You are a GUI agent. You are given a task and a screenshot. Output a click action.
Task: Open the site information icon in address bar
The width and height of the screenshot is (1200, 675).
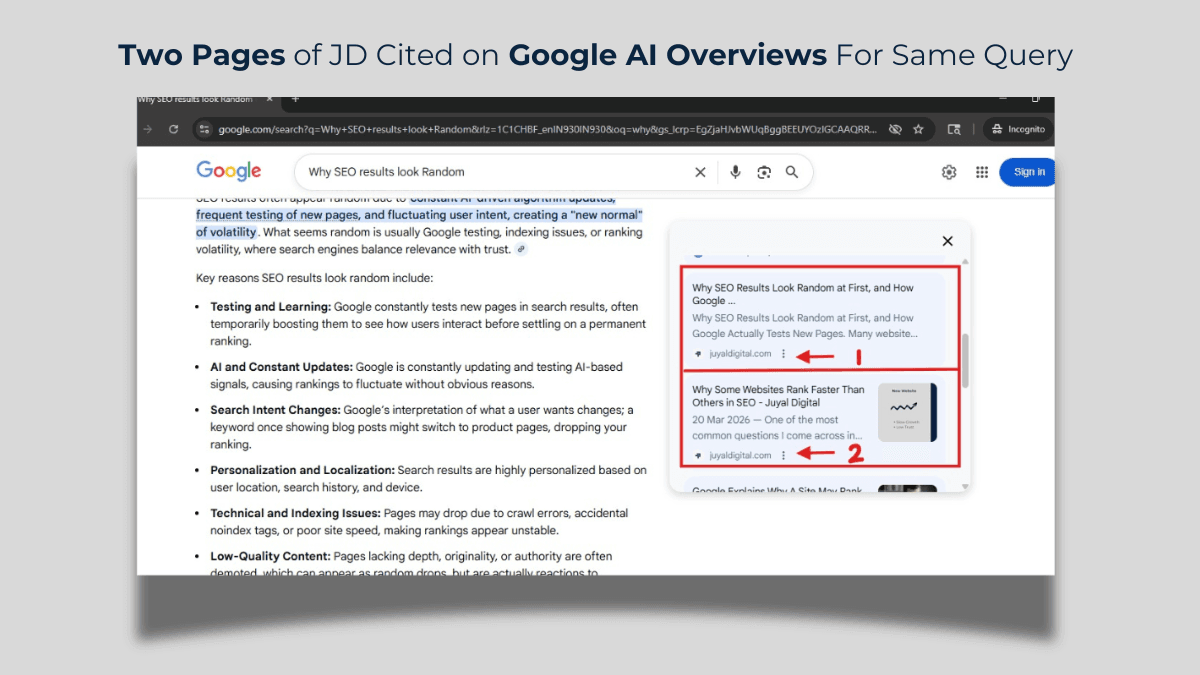click(205, 130)
